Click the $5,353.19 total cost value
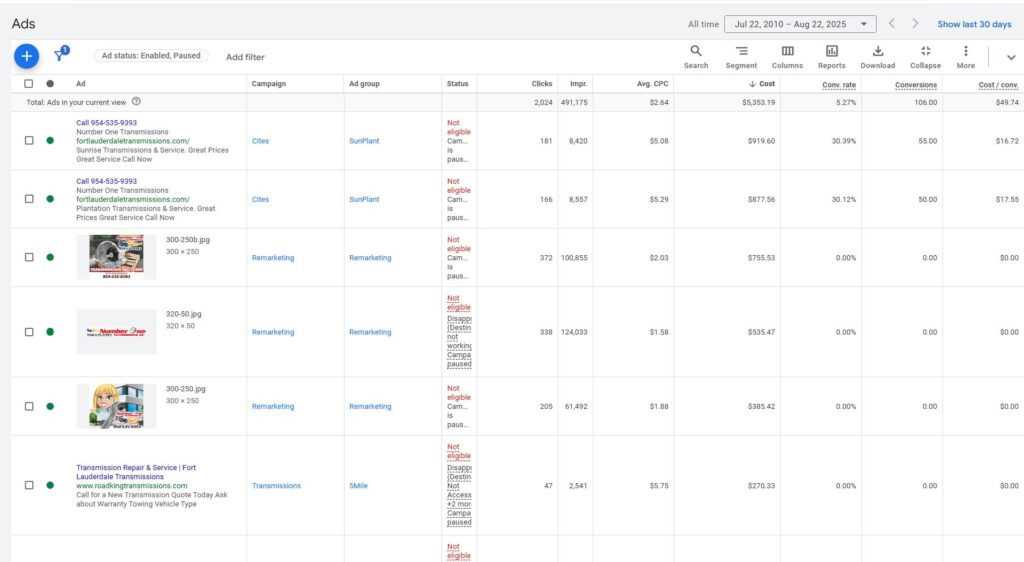The image size is (1024, 562). (758, 102)
